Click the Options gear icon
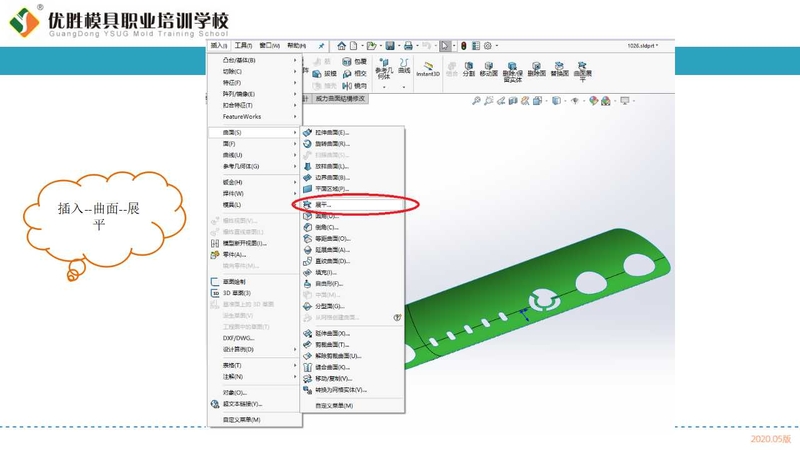This screenshot has width=800, height=450. [488, 46]
